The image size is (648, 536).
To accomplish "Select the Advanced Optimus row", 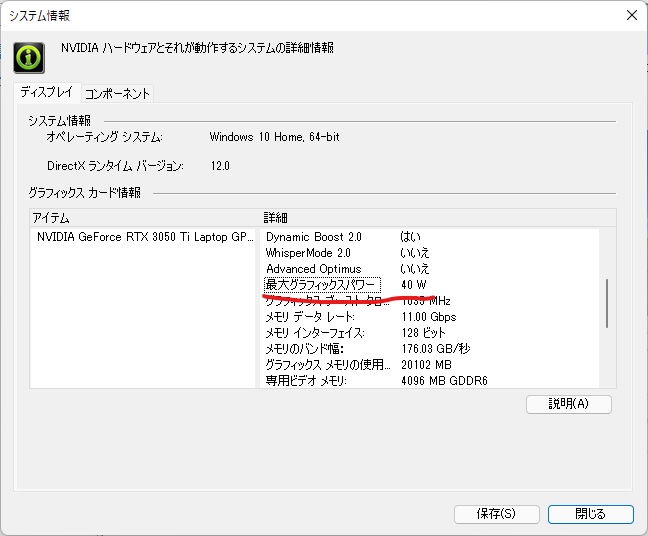I will [430, 269].
